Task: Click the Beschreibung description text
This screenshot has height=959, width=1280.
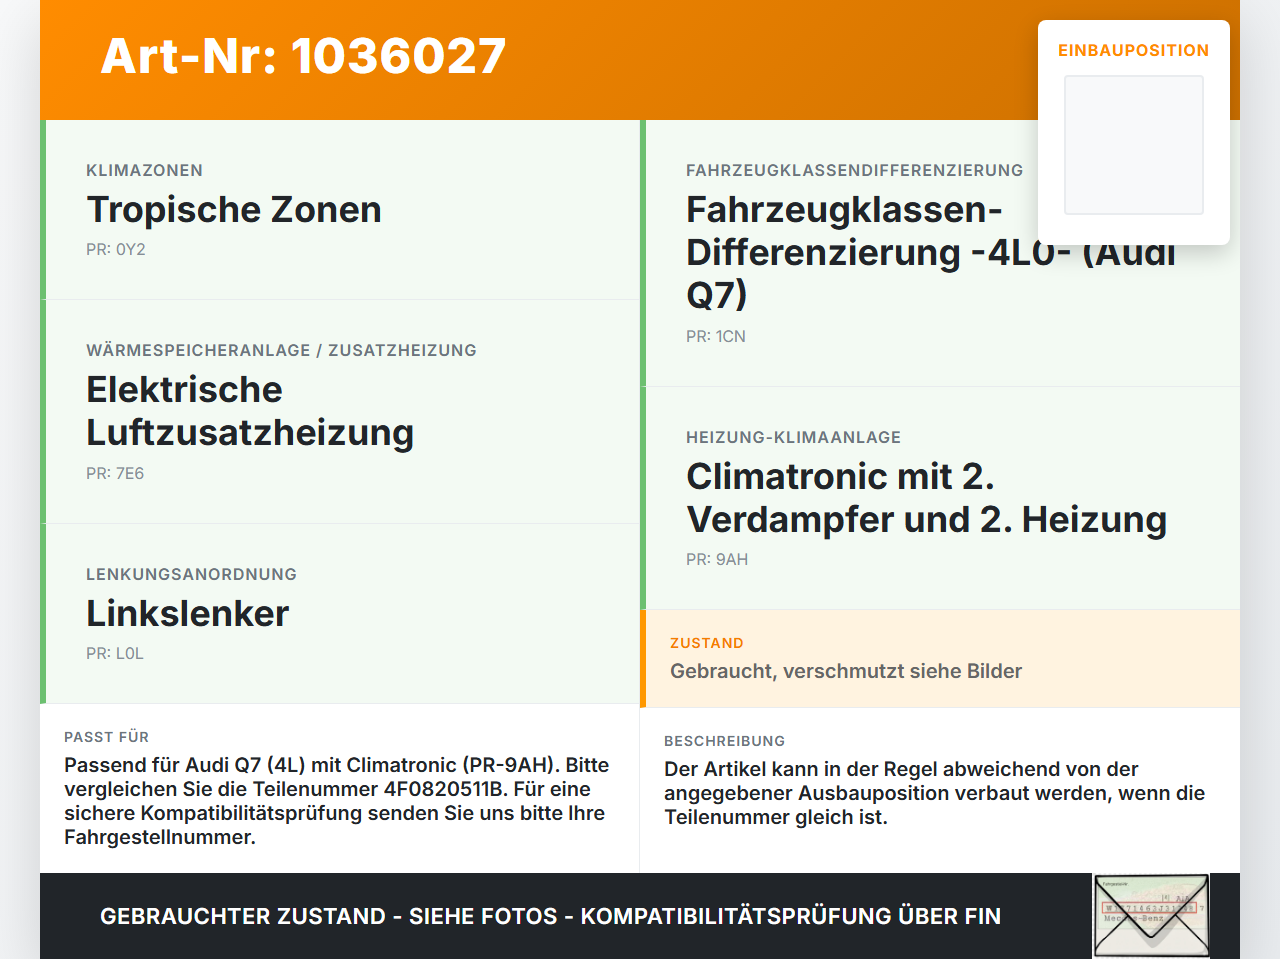Action: 936,793
